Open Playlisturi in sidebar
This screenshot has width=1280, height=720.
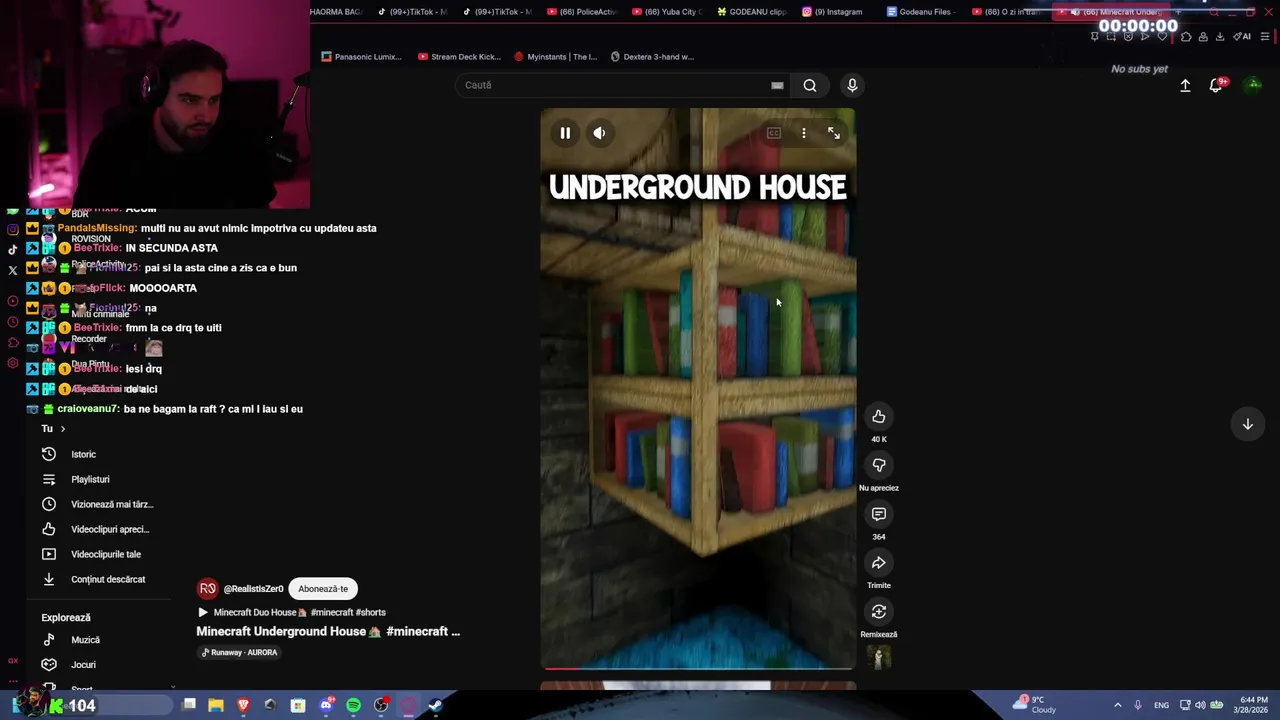coord(90,479)
